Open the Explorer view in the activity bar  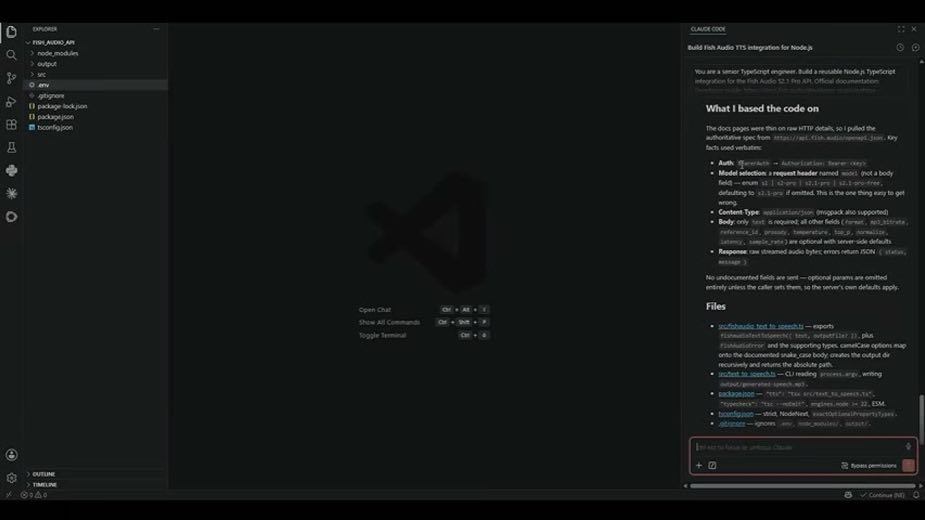(11, 32)
